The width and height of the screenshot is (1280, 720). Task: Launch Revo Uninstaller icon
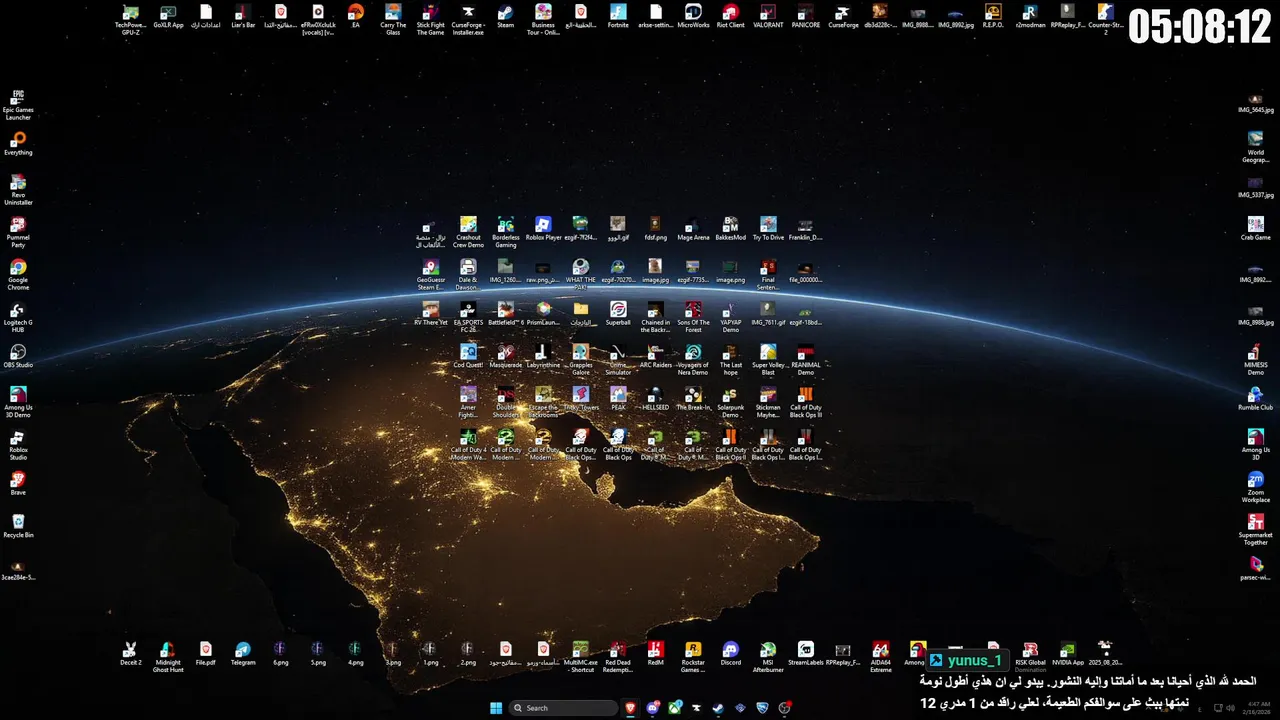click(x=18, y=190)
